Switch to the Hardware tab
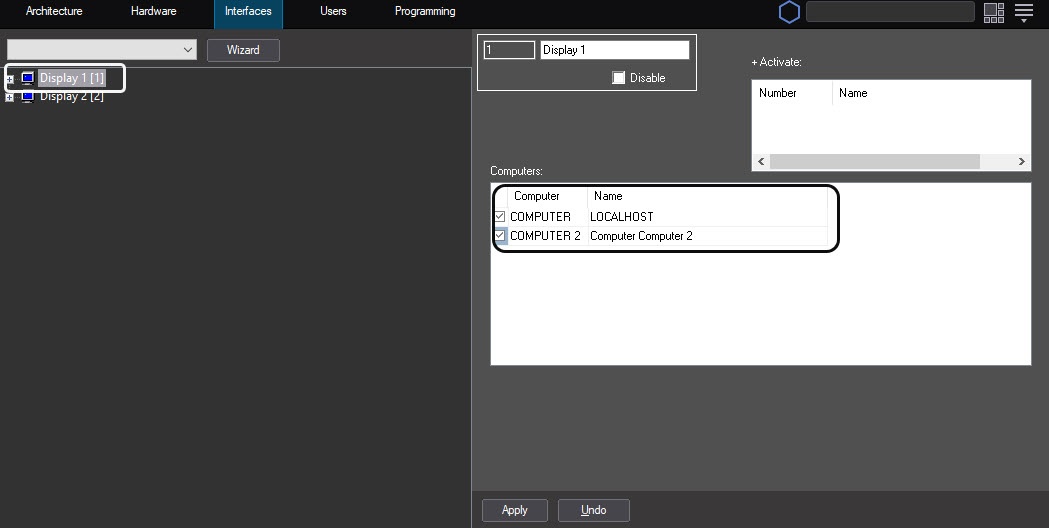 pyautogui.click(x=153, y=12)
